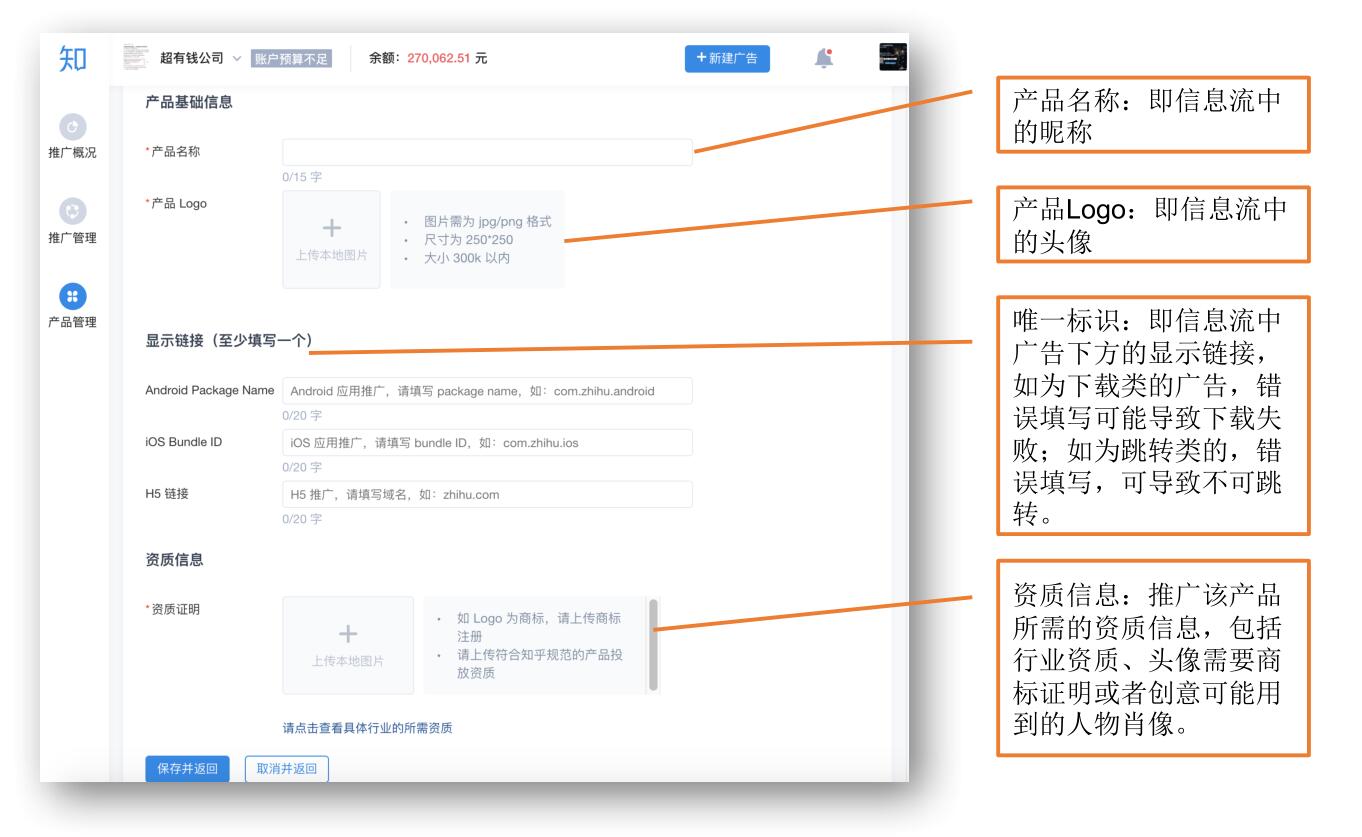1362x837 pixels.
Task: Click the 新建广告 button
Action: point(727,58)
